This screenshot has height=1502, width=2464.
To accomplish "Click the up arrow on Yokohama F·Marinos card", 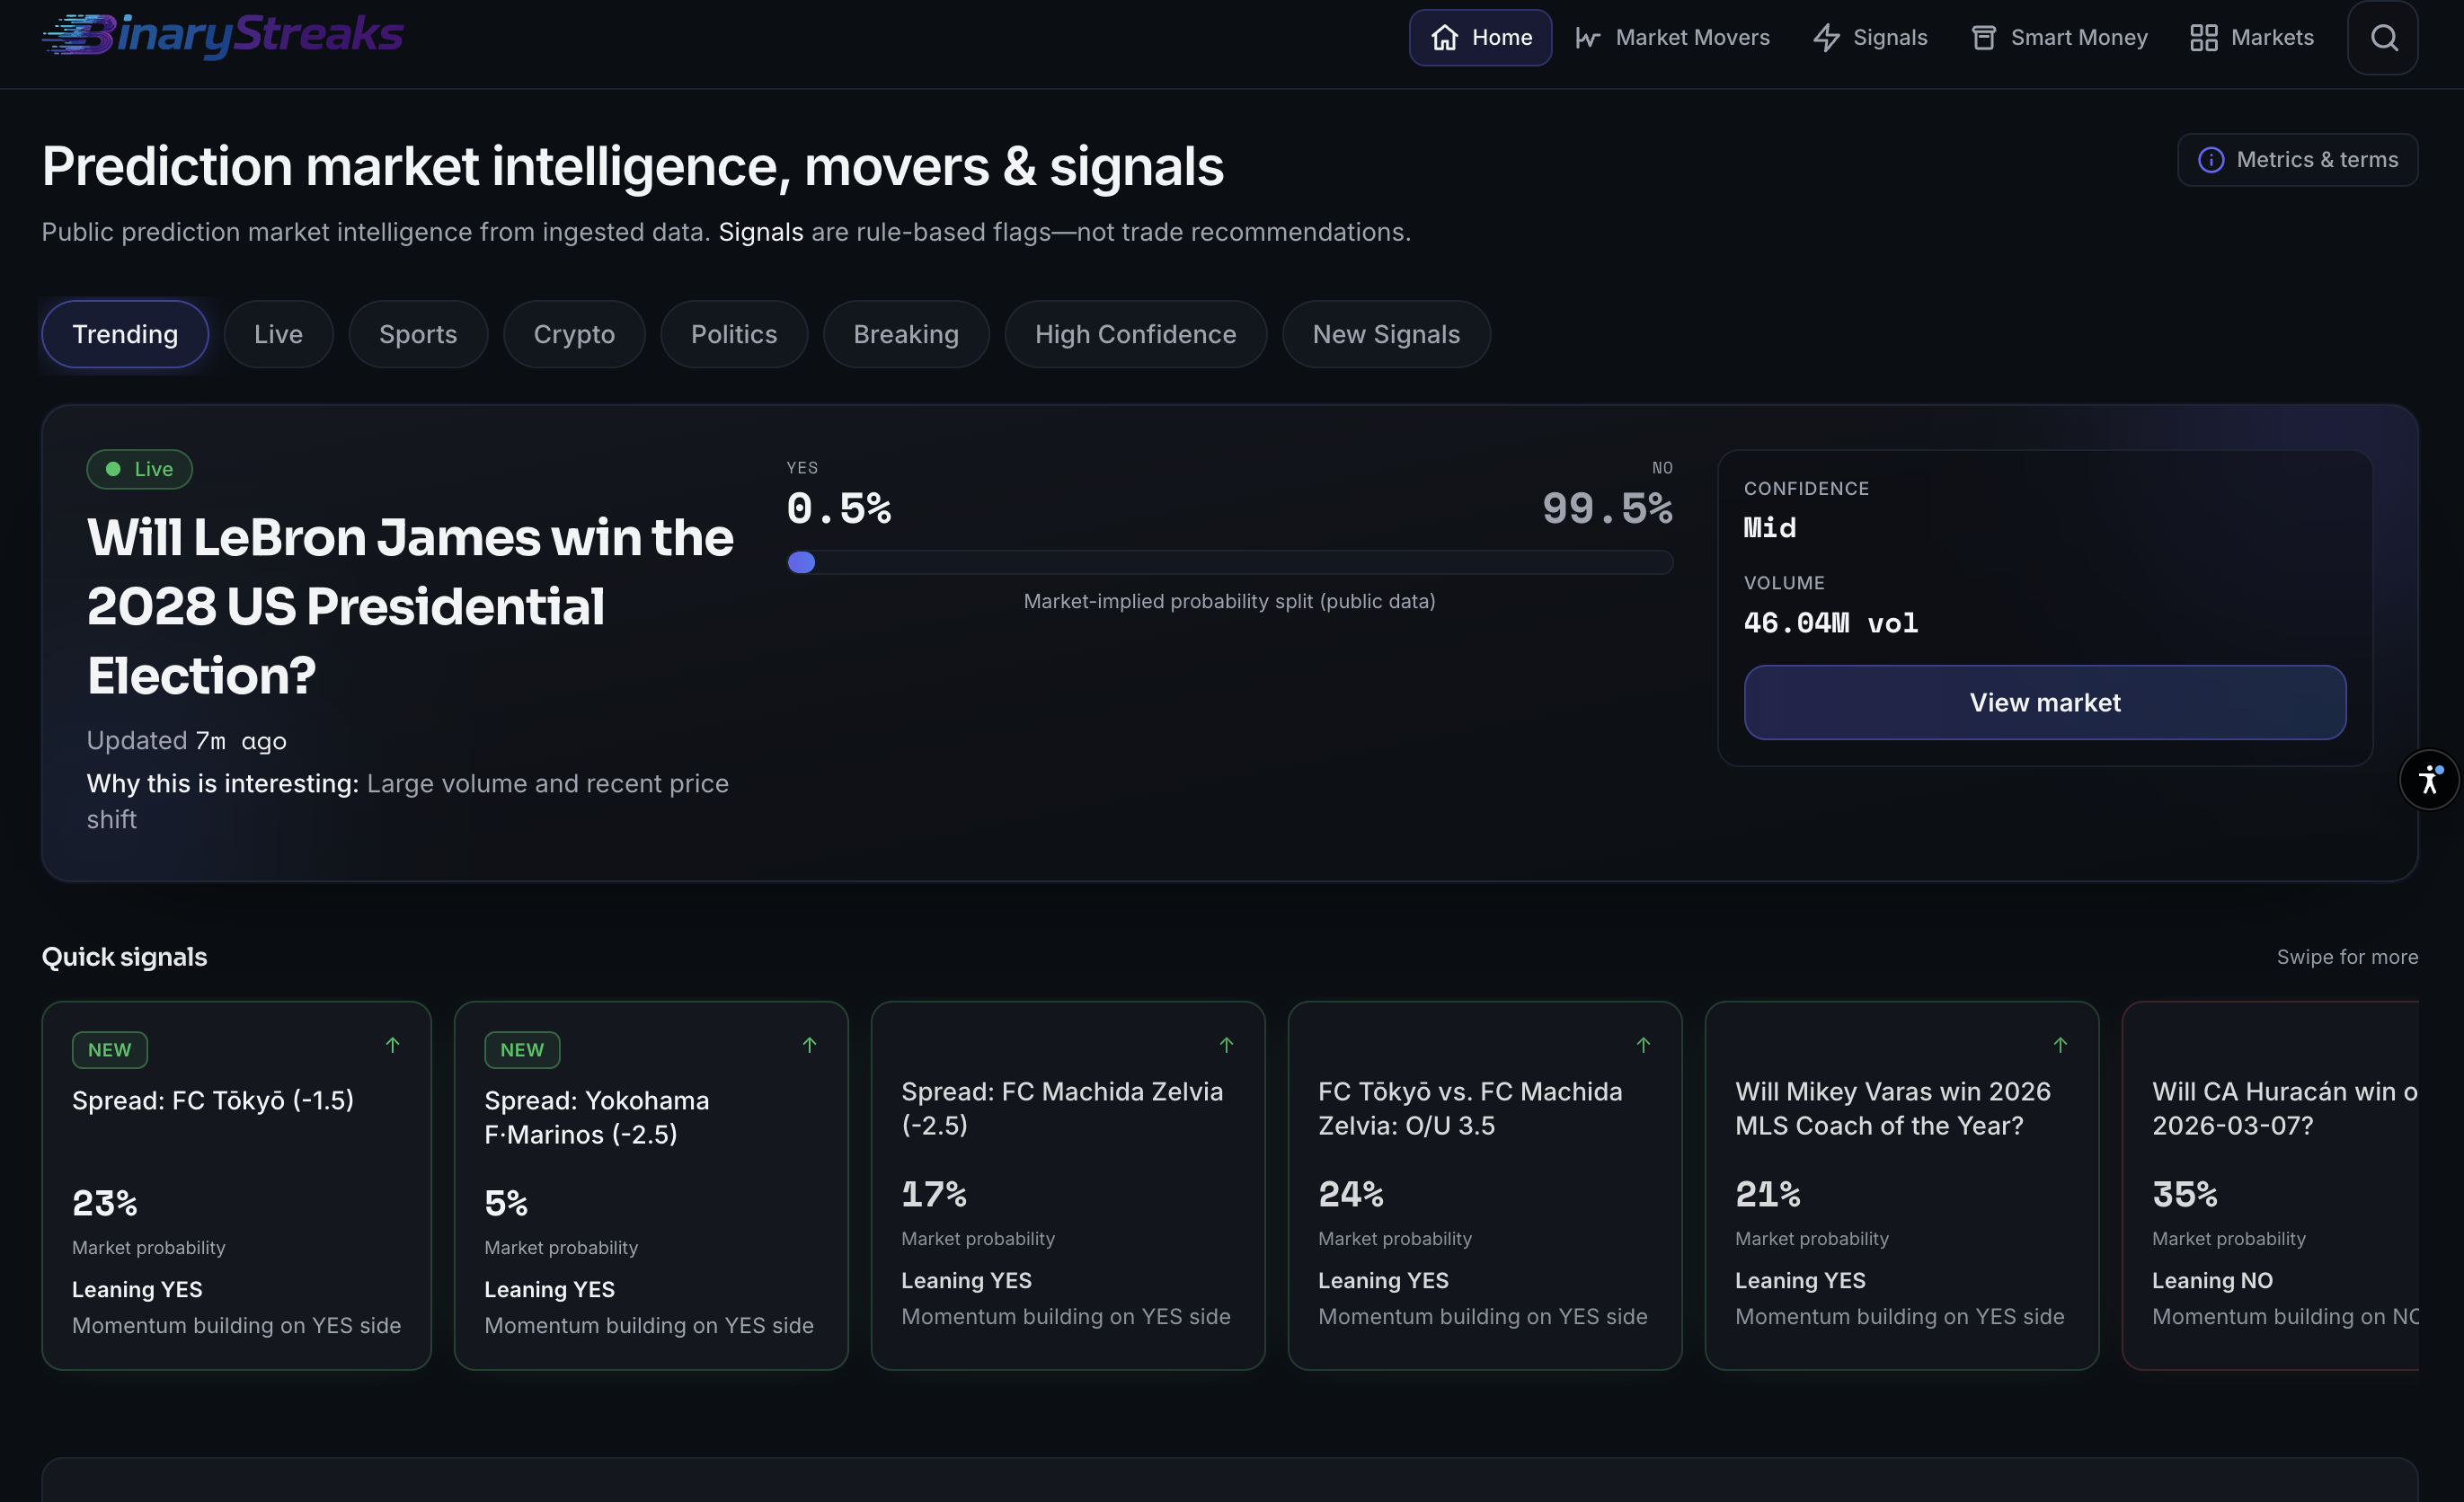I will tap(810, 1045).
